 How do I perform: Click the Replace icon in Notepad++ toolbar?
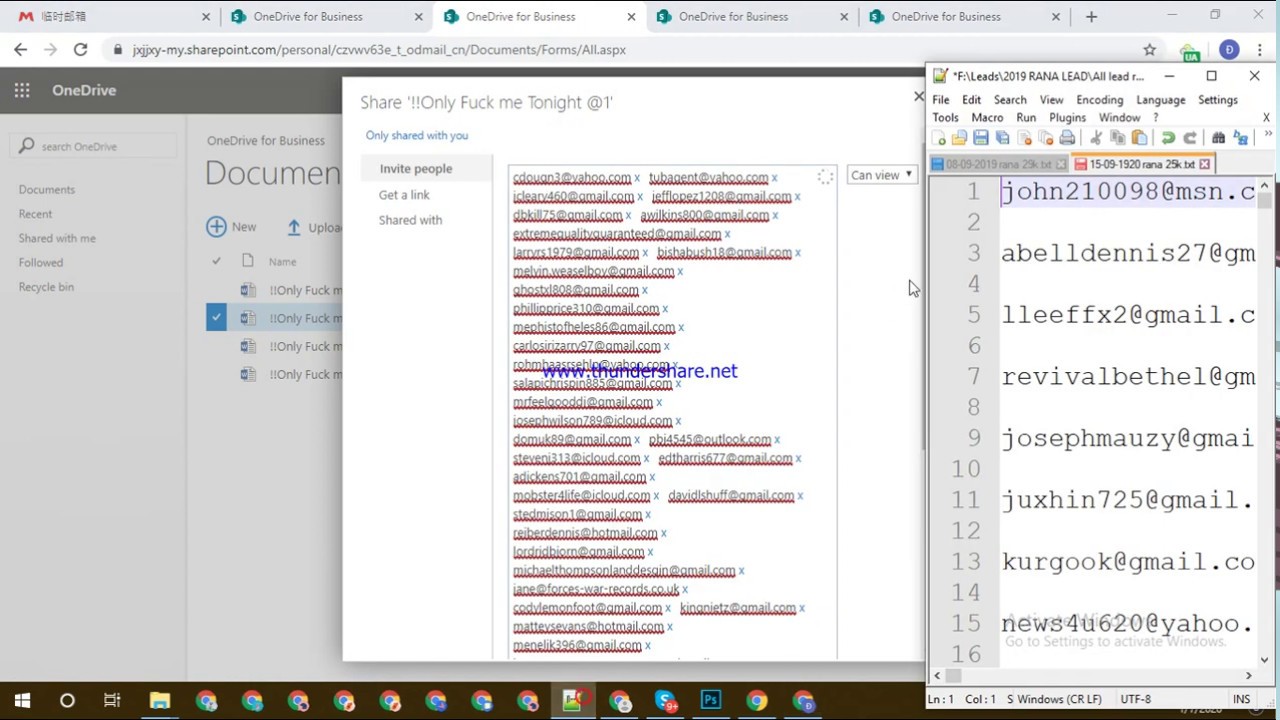1241,138
